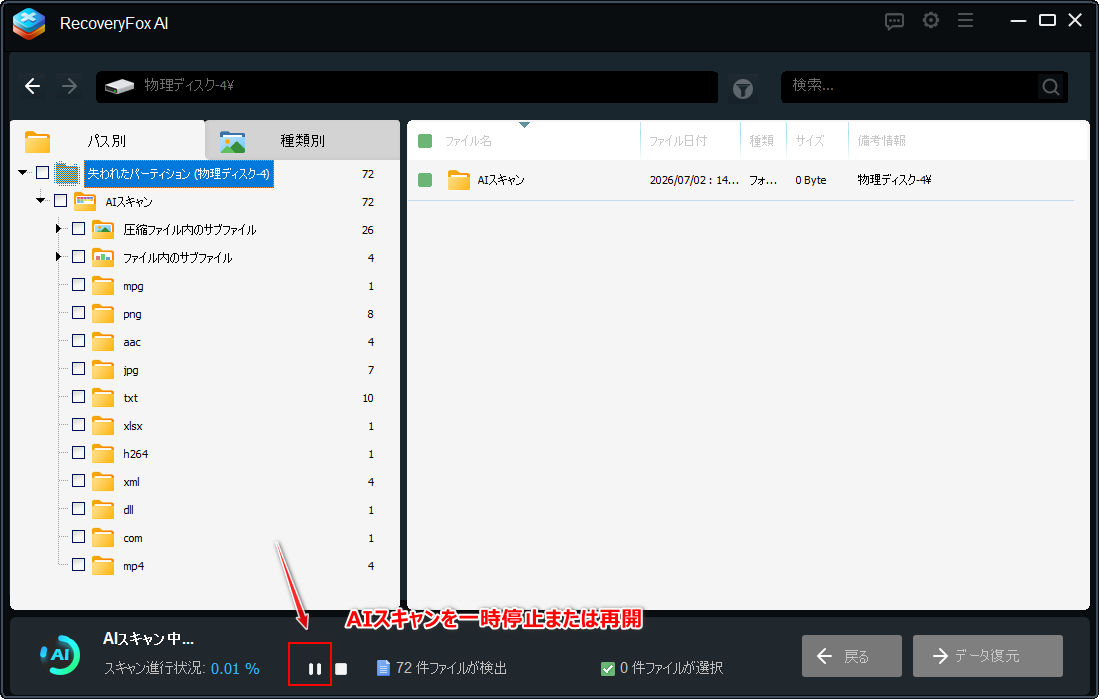Click the forward arrow navigation icon
The width and height of the screenshot is (1099, 699).
pyautogui.click(x=69, y=86)
